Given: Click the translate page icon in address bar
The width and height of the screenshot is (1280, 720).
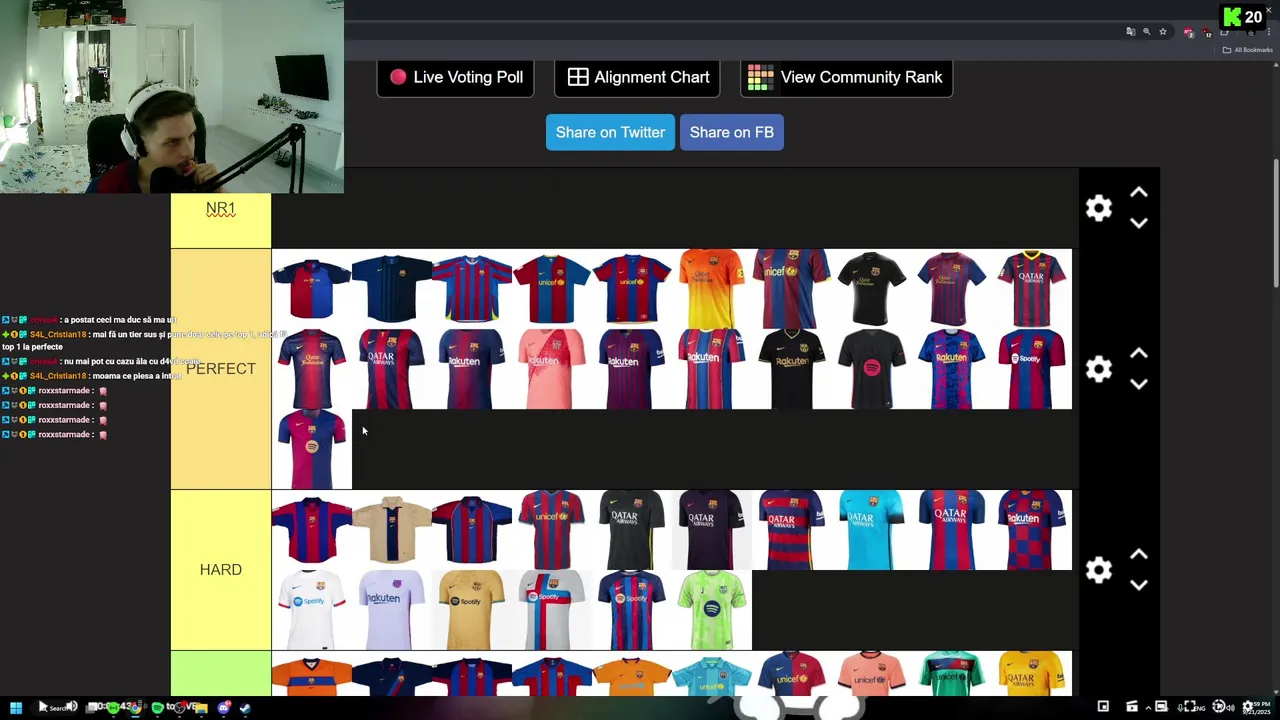Looking at the screenshot, I should click(1131, 32).
